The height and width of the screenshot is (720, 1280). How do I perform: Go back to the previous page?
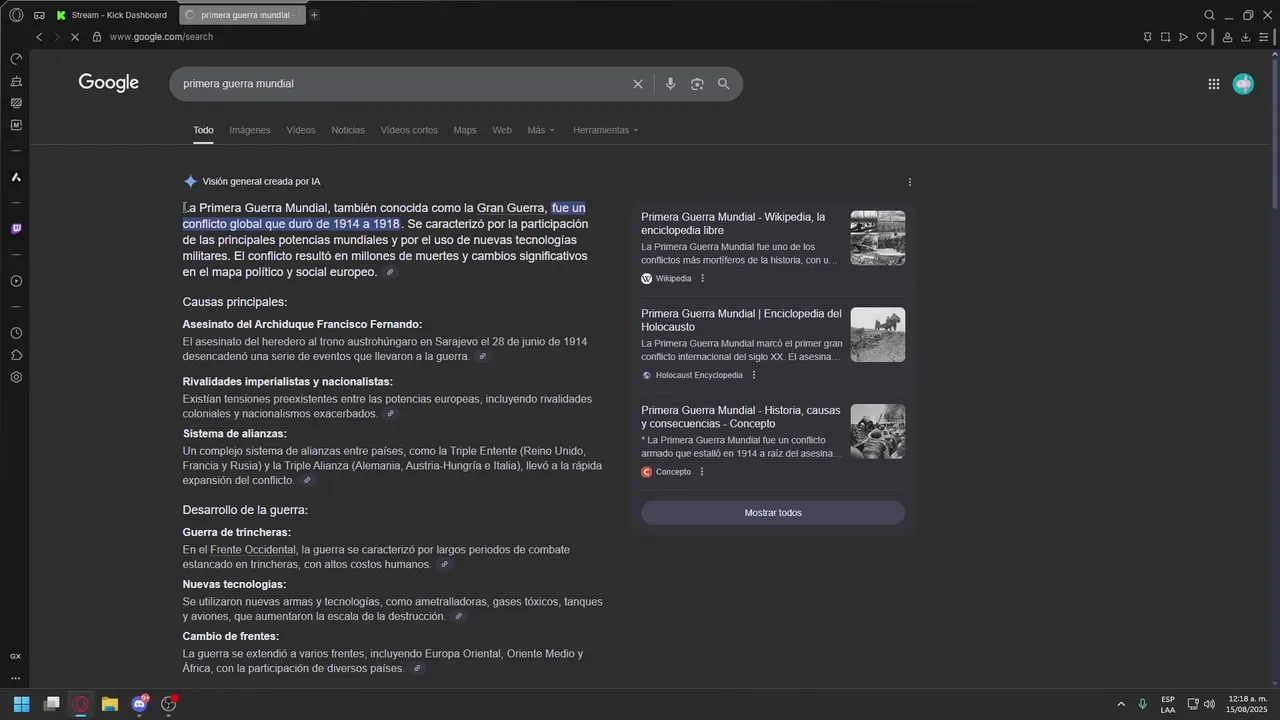pyautogui.click(x=39, y=37)
